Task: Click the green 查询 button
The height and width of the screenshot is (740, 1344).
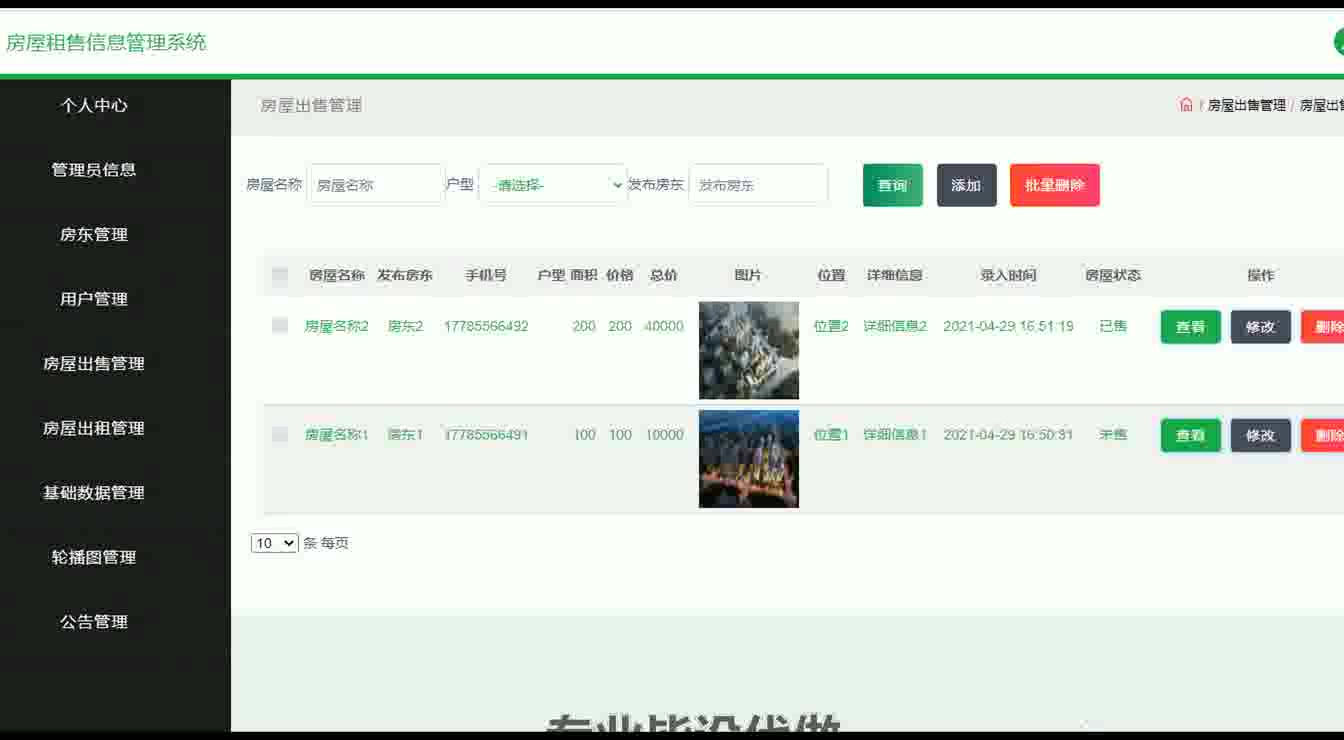Action: point(893,185)
